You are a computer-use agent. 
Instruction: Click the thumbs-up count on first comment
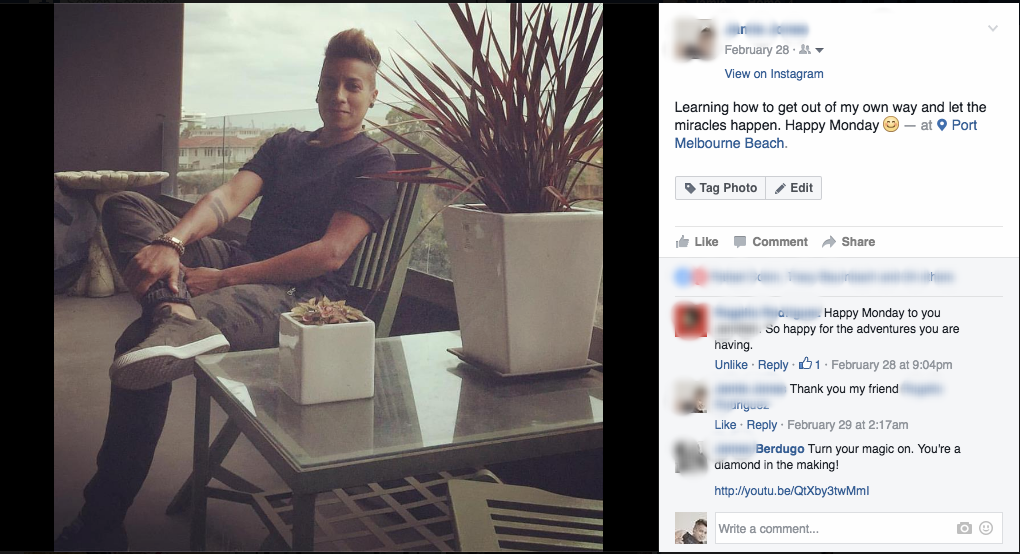pyautogui.click(x=810, y=364)
